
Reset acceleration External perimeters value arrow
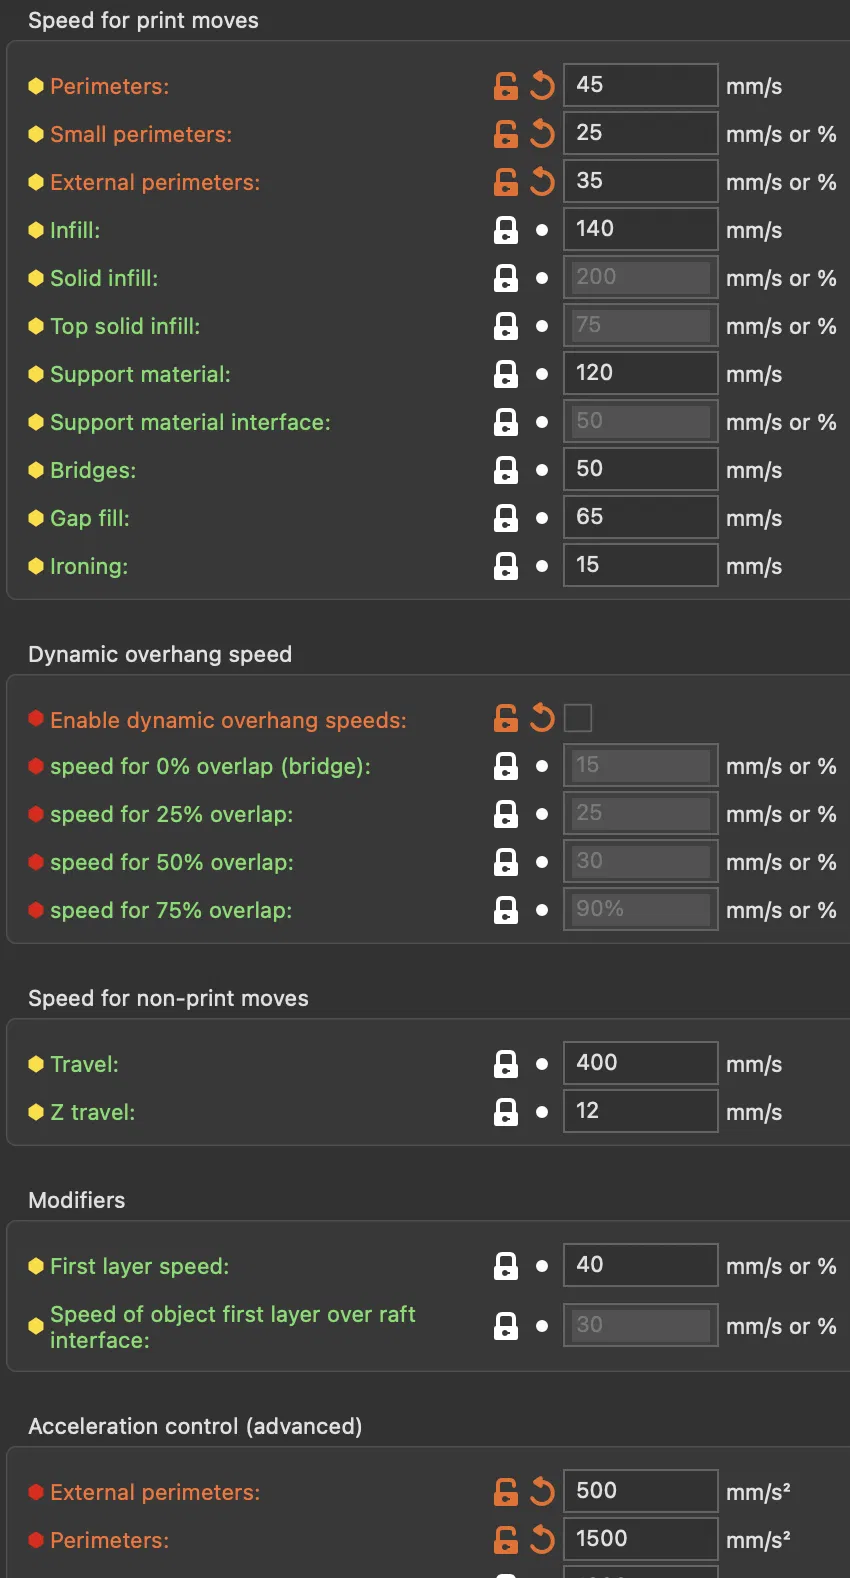coord(542,1492)
